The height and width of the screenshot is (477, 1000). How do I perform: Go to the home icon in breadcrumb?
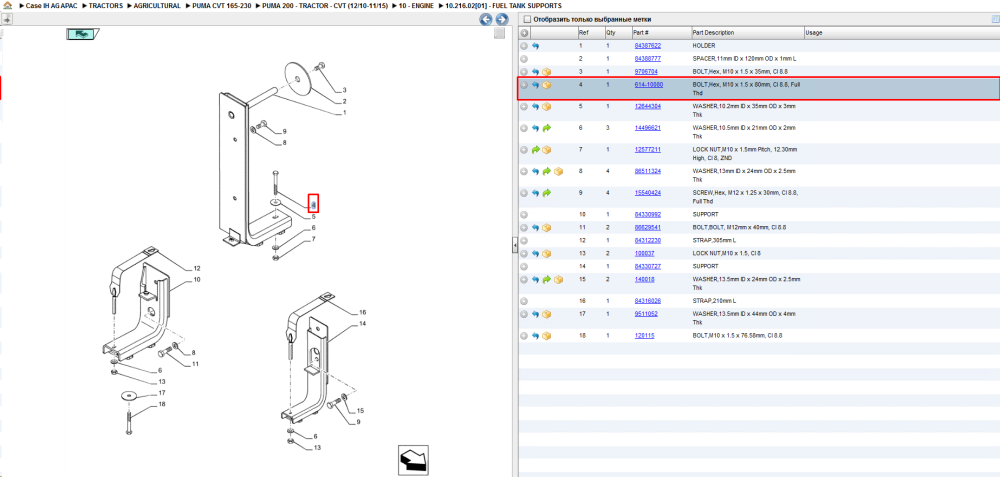point(7,6)
